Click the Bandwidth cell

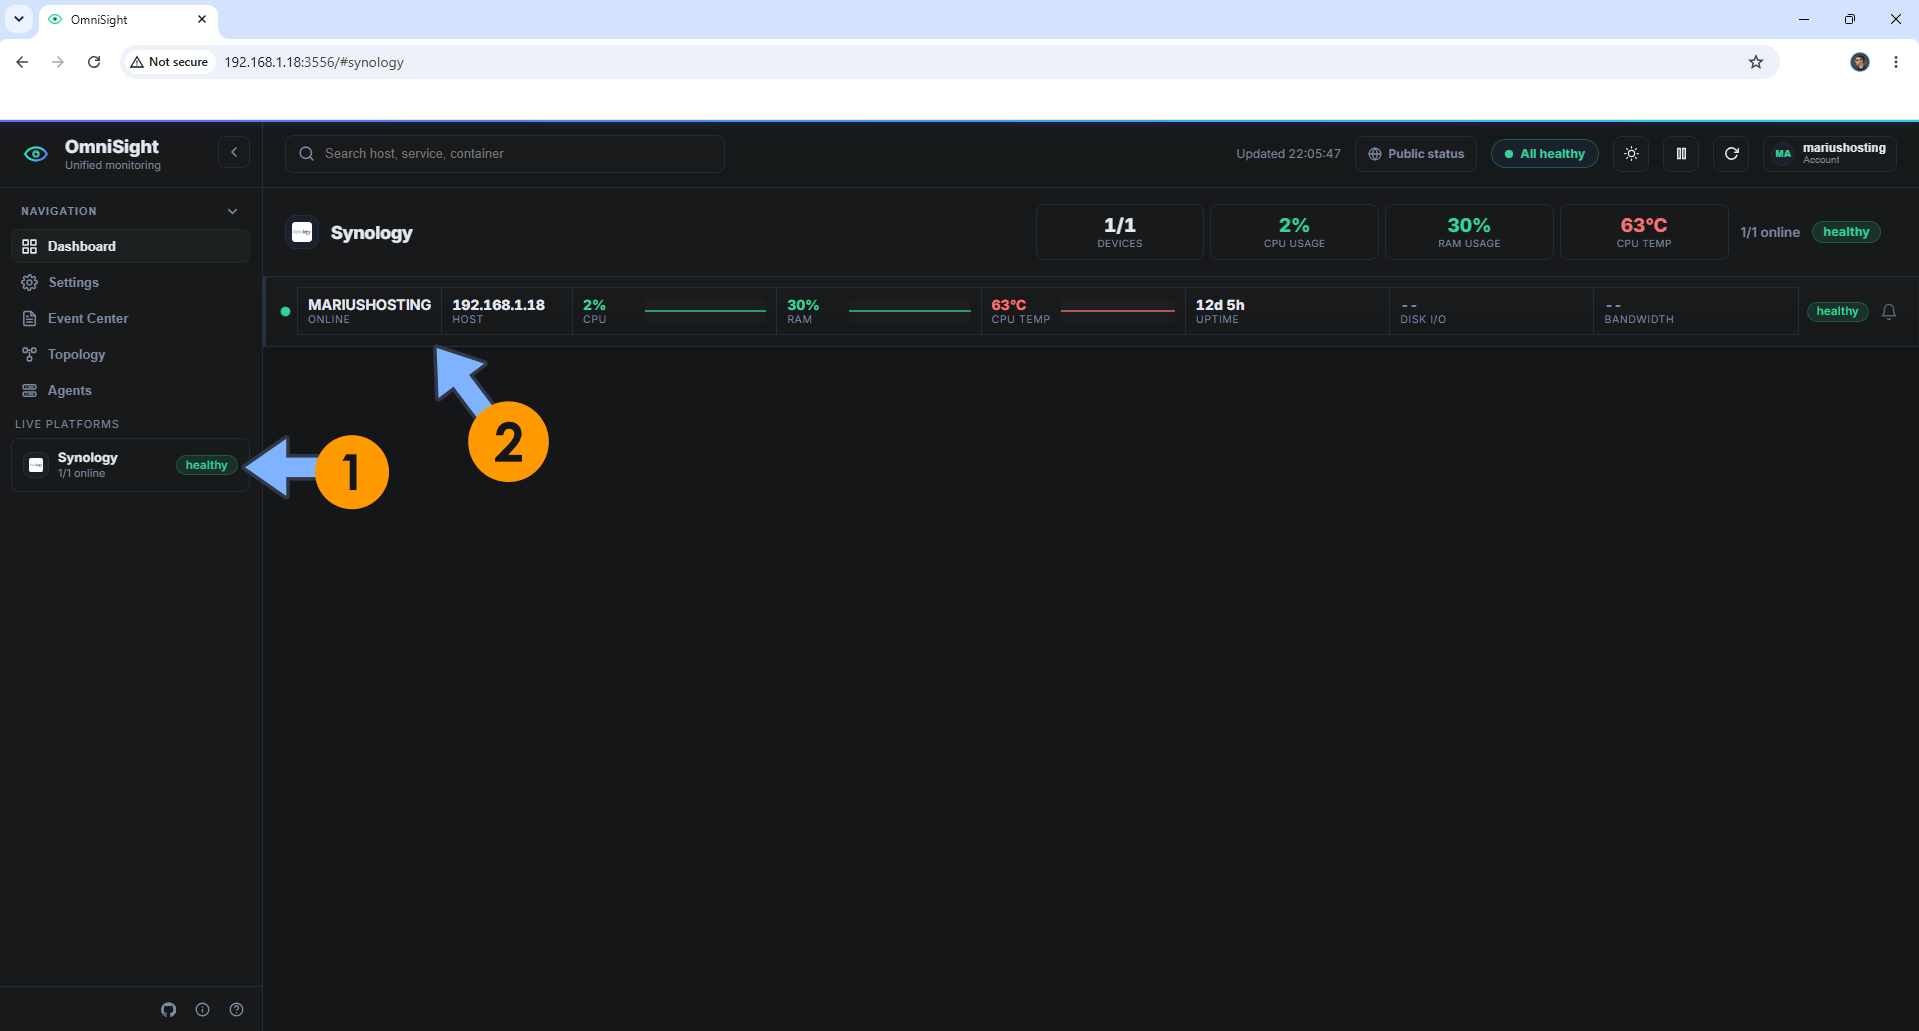[1695, 311]
